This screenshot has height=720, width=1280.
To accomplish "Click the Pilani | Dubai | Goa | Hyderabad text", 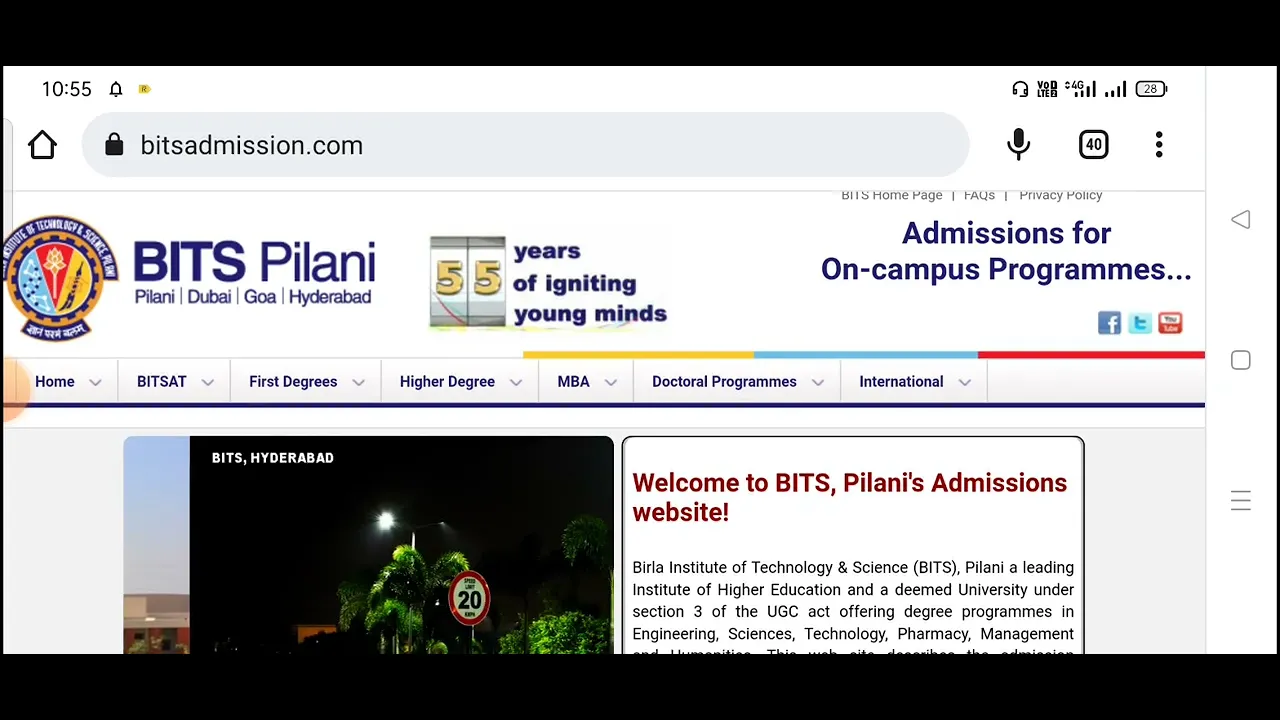I will click(253, 297).
